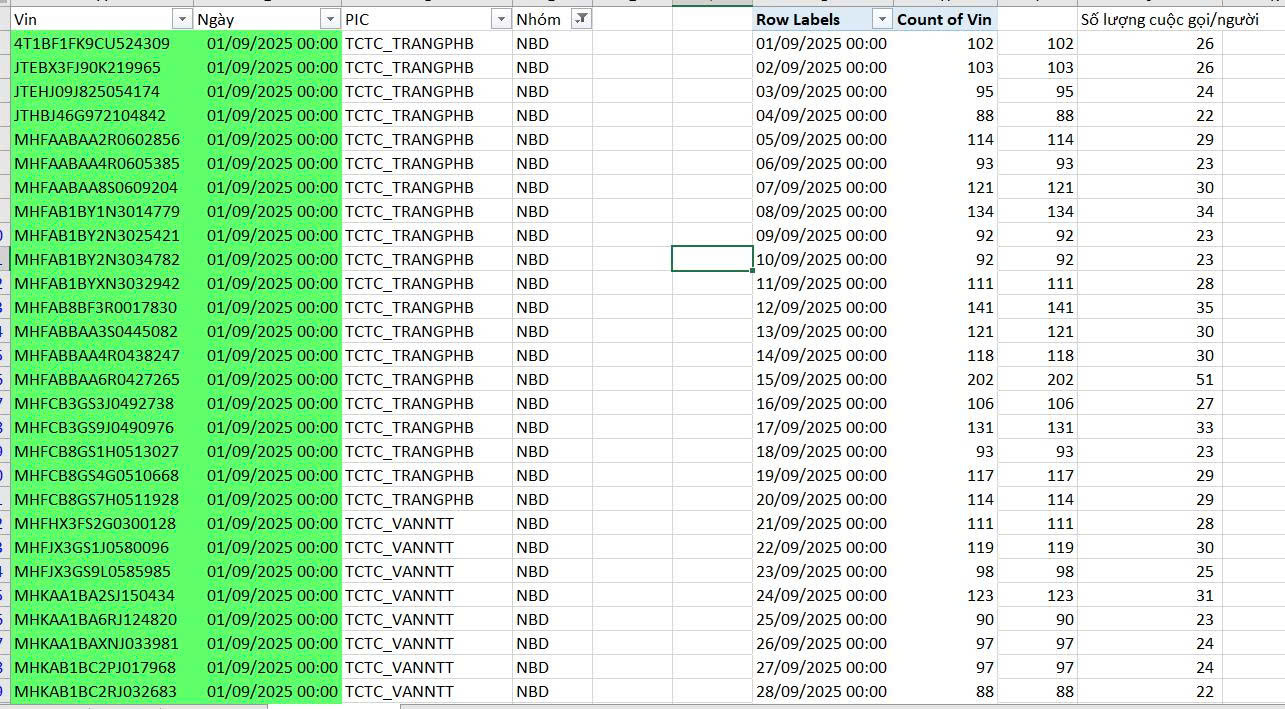Select cell with Vin MHKAA1BA2SJ150434

click(x=101, y=595)
